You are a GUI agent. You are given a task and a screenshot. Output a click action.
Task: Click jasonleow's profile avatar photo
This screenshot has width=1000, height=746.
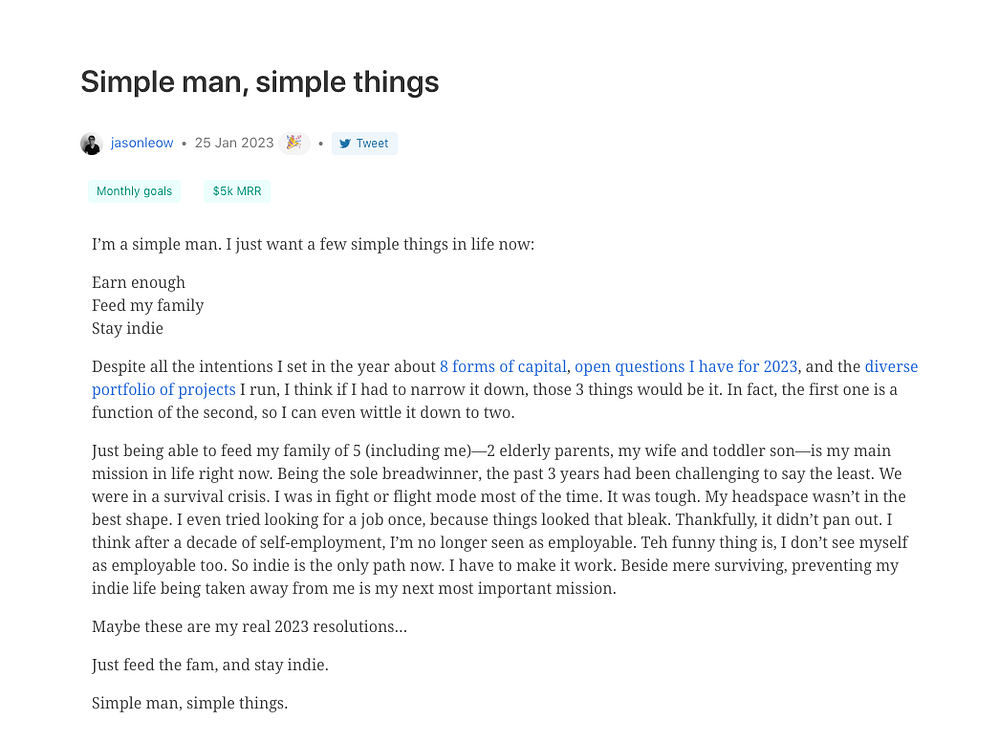[x=91, y=143]
